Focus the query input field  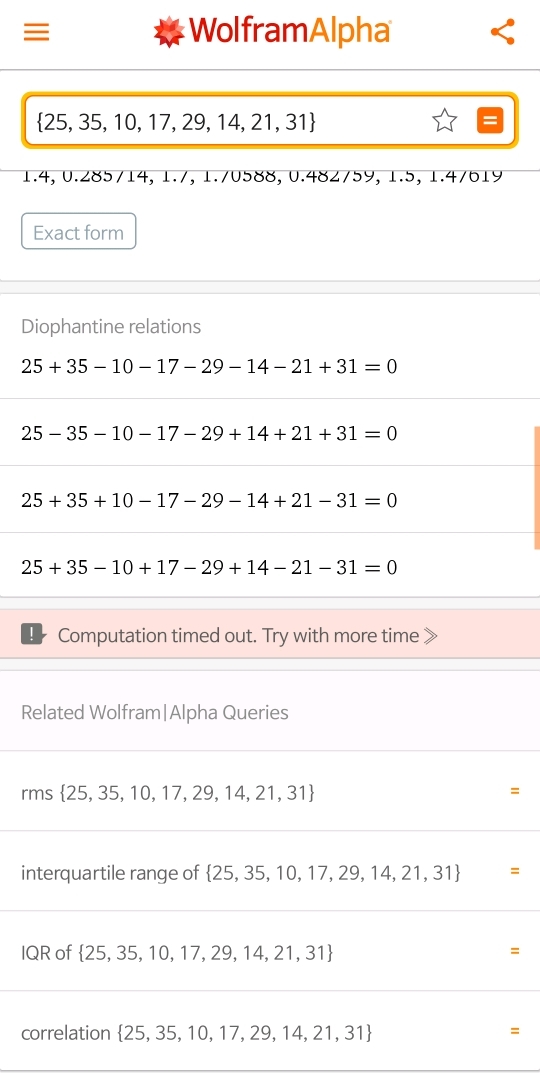point(229,121)
